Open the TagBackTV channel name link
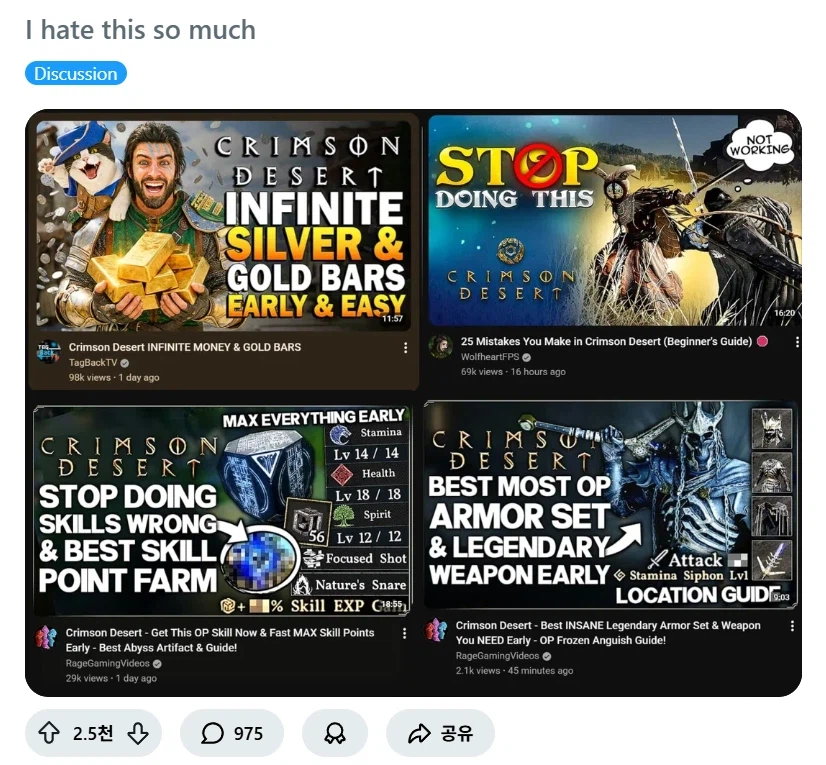826x765 pixels. click(93, 362)
